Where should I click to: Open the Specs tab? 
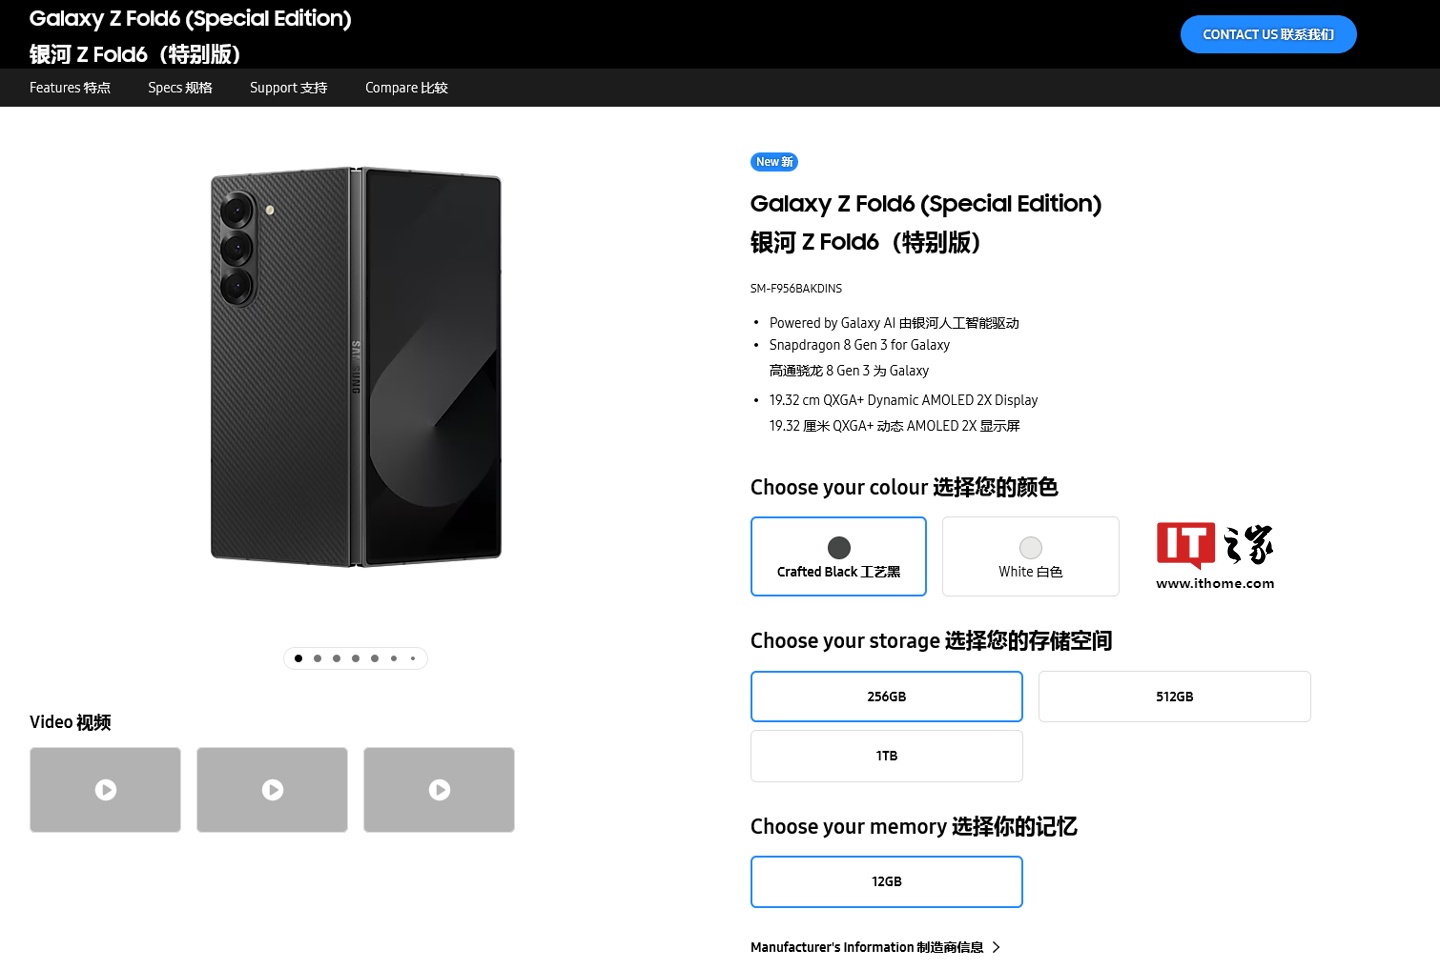[180, 88]
